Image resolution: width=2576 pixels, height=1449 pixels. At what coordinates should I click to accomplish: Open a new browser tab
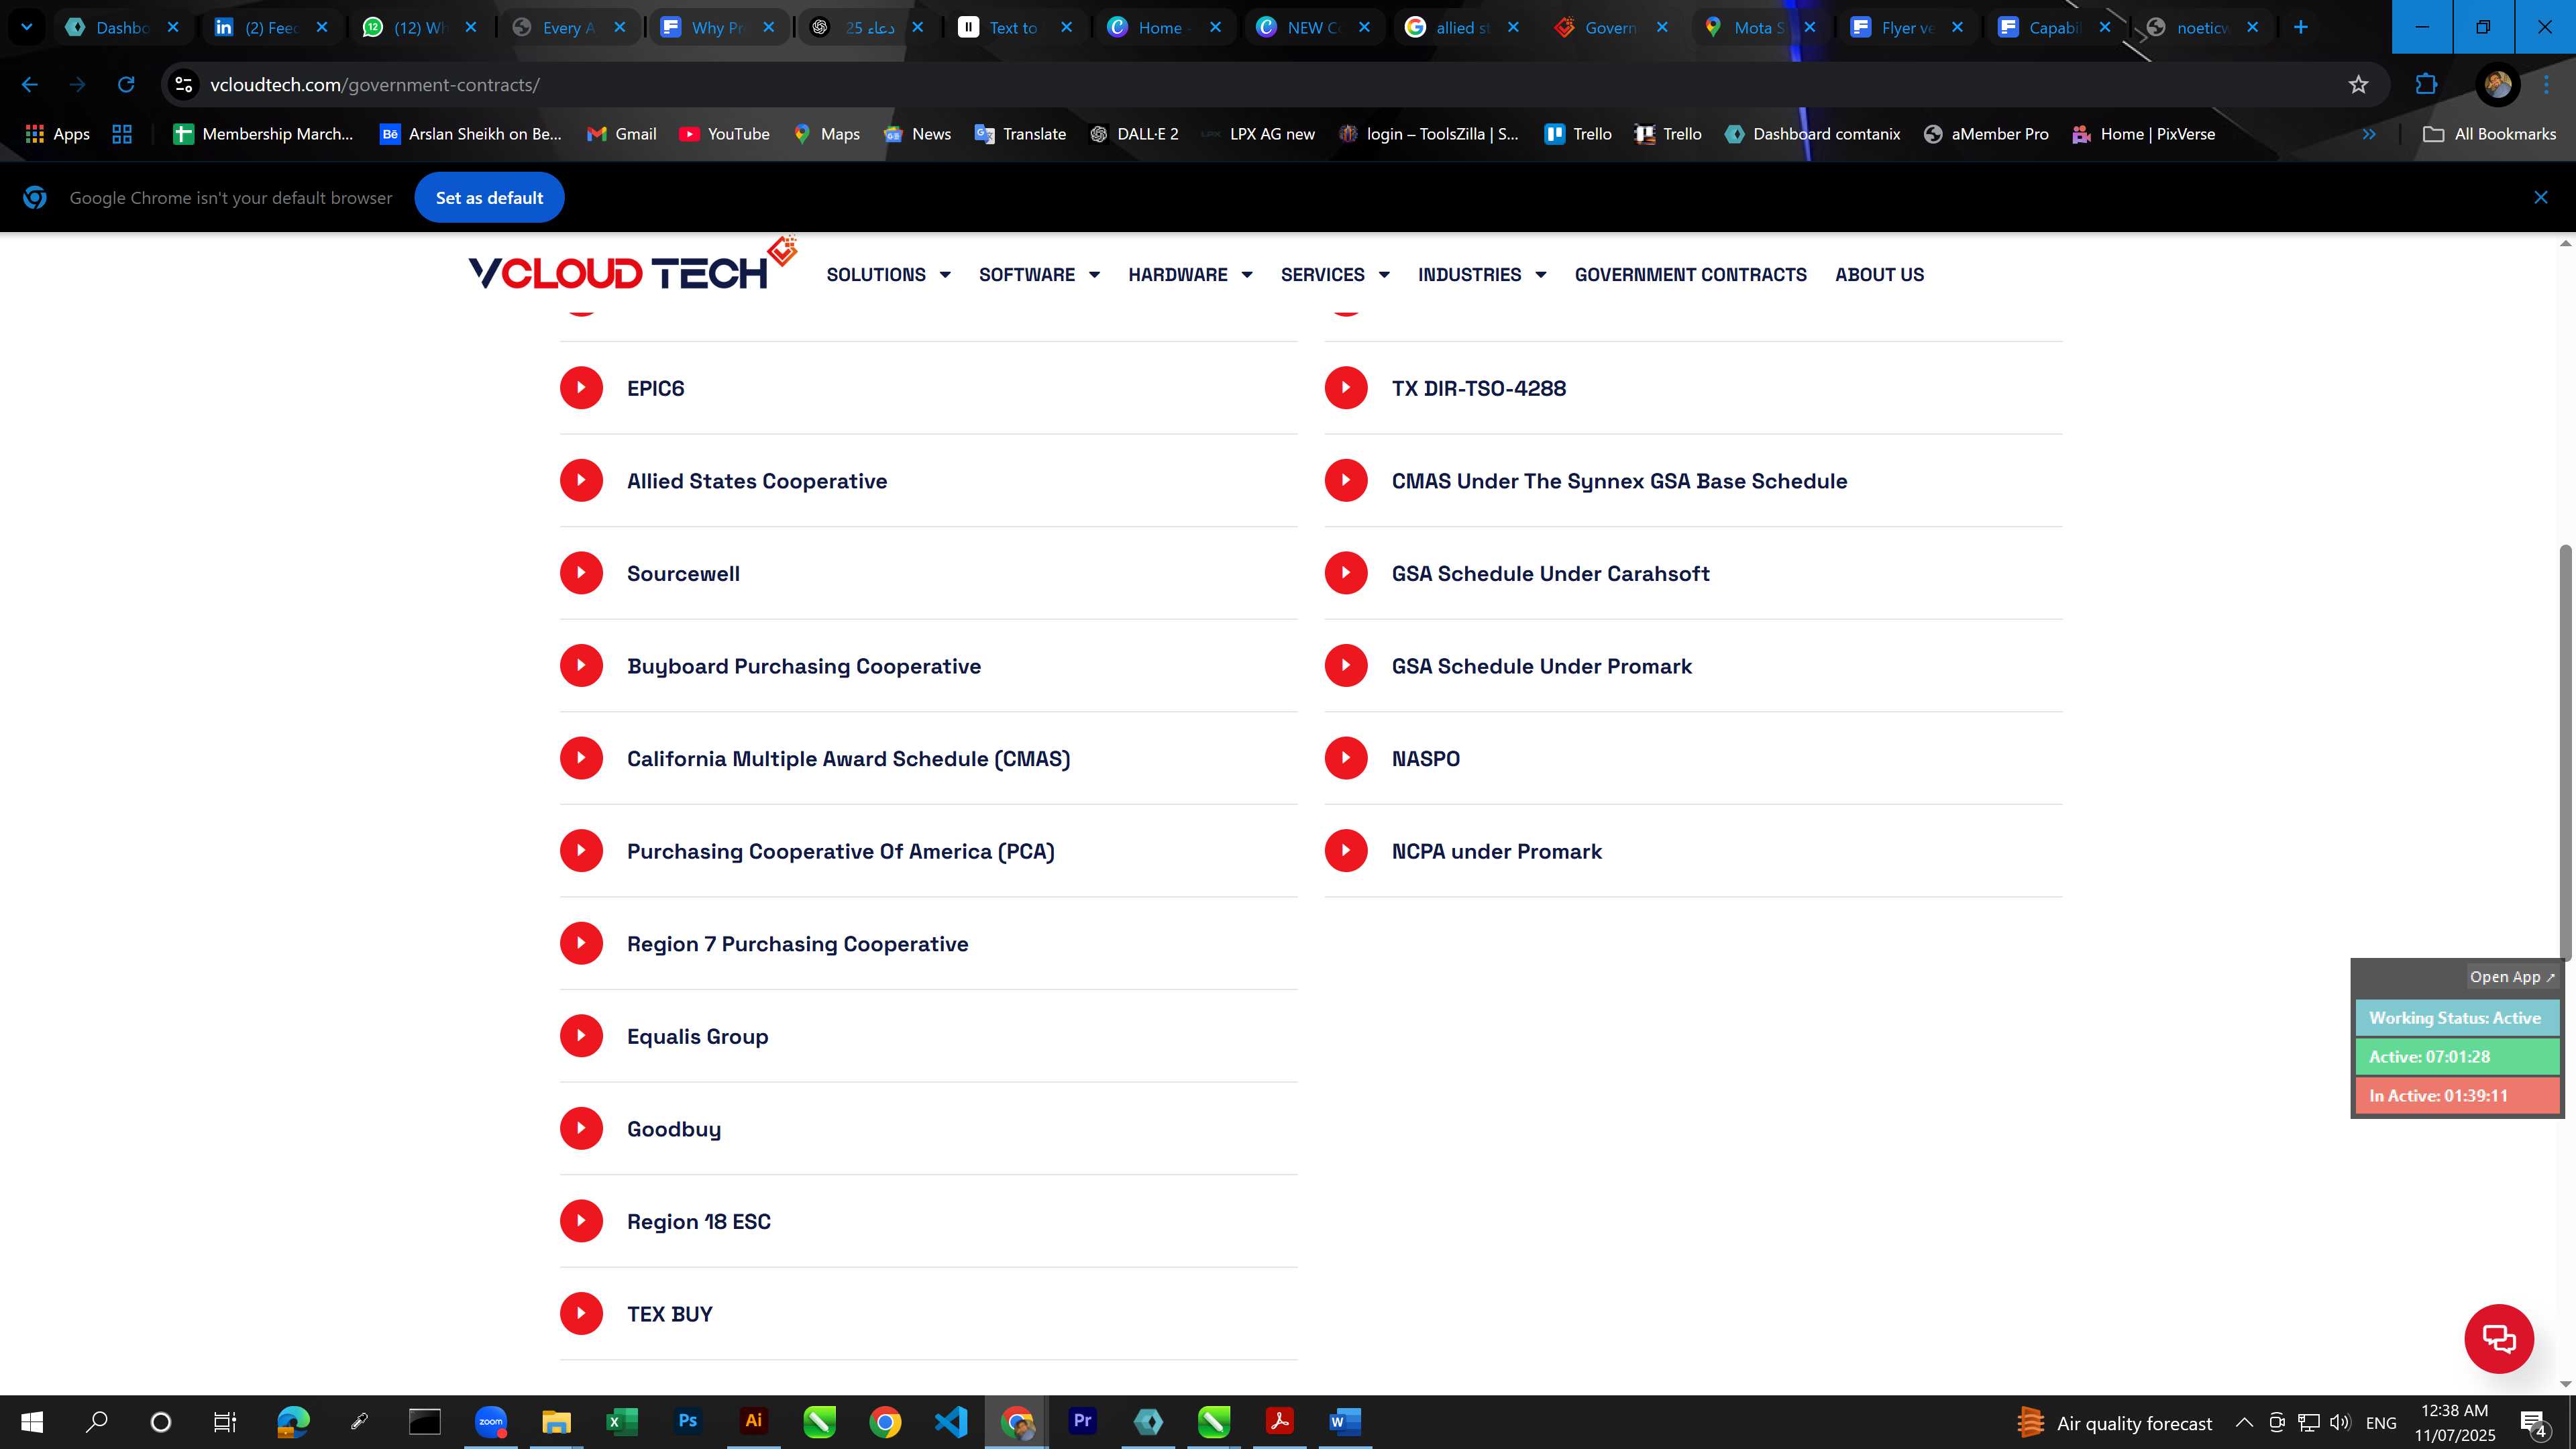click(2300, 27)
